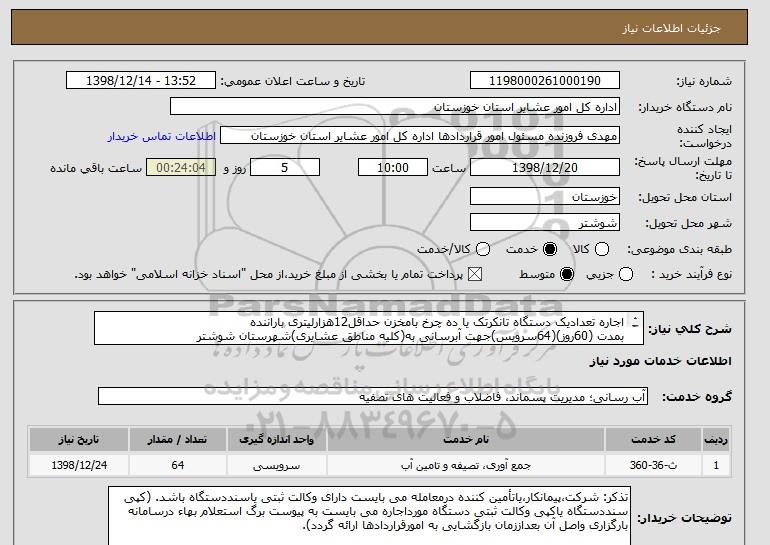Viewport: 770px width, 545px height.
Task: Click the request creator name field
Action: pyautogui.click(x=420, y=136)
